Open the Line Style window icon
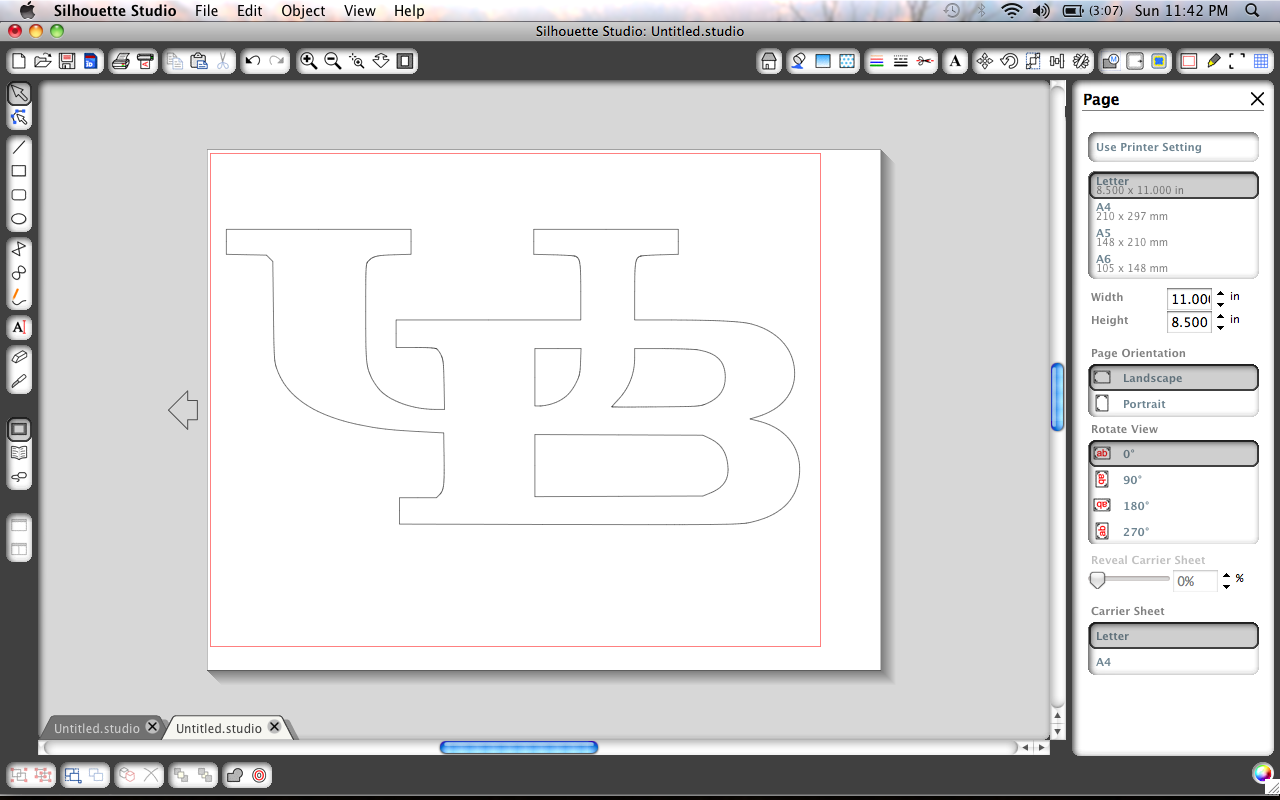Viewport: 1280px width, 800px height. [901, 61]
